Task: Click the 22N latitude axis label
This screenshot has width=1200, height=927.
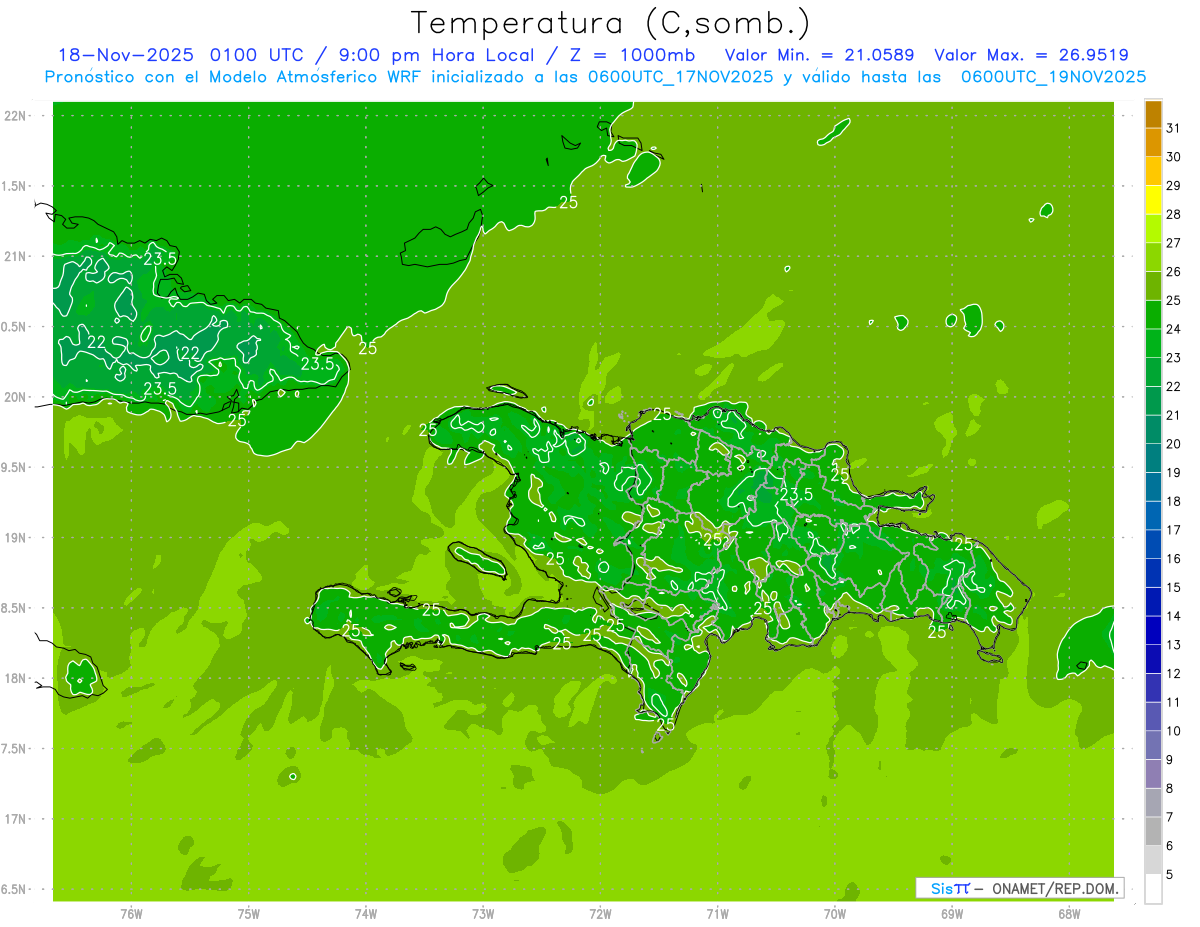Action: 18,116
